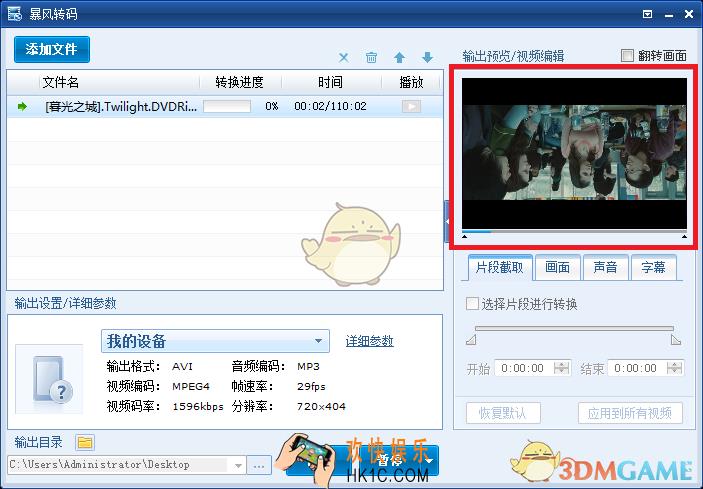Move file down with the down arrow icon
The image size is (703, 489).
pyautogui.click(x=427, y=57)
